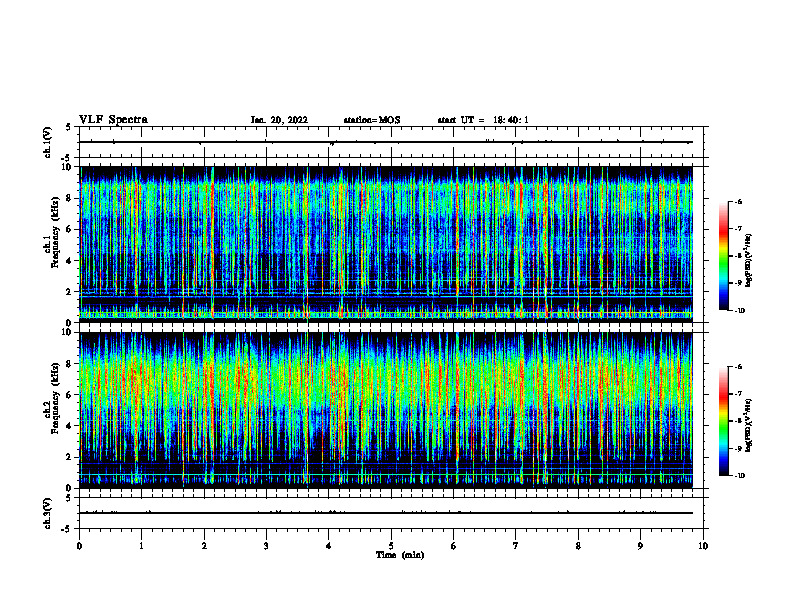792x612 pixels.
Task: Click the "Time (min)" axis title
Action: (400, 555)
